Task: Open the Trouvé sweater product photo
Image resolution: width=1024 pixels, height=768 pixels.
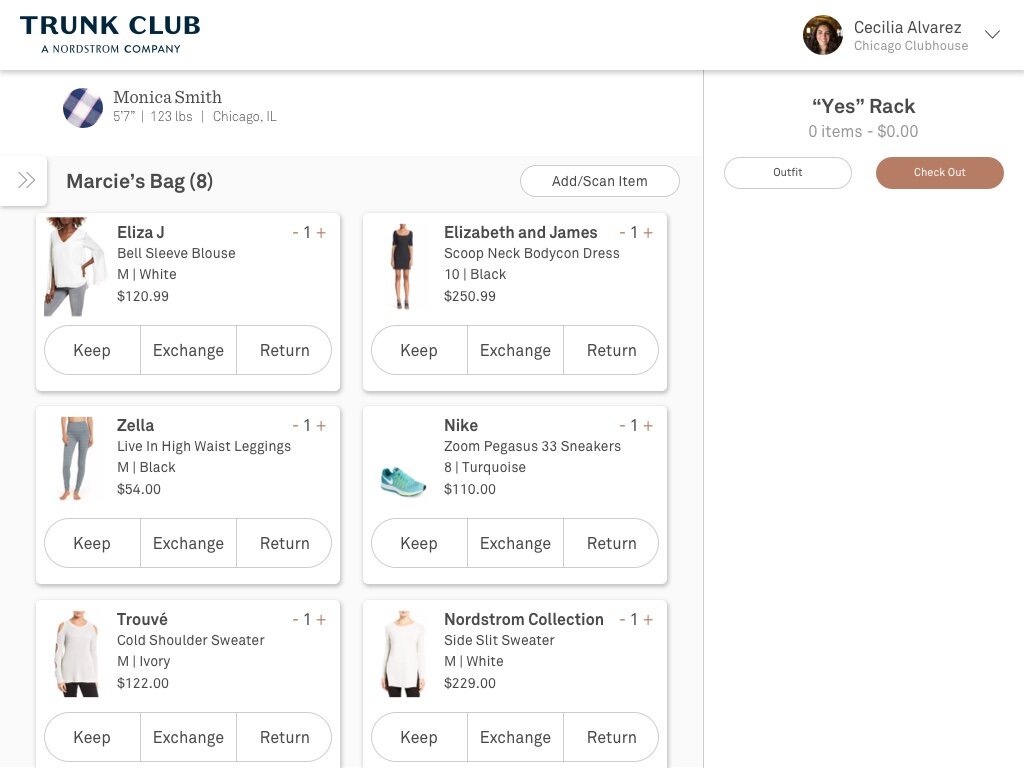Action: (x=78, y=654)
